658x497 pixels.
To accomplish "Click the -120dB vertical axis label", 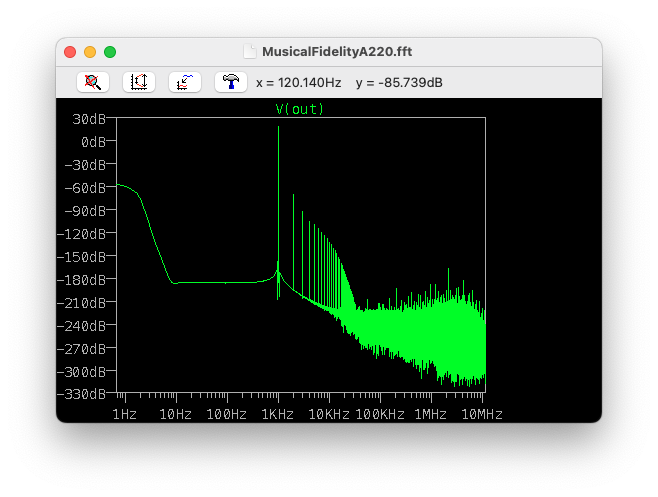I will point(81,234).
